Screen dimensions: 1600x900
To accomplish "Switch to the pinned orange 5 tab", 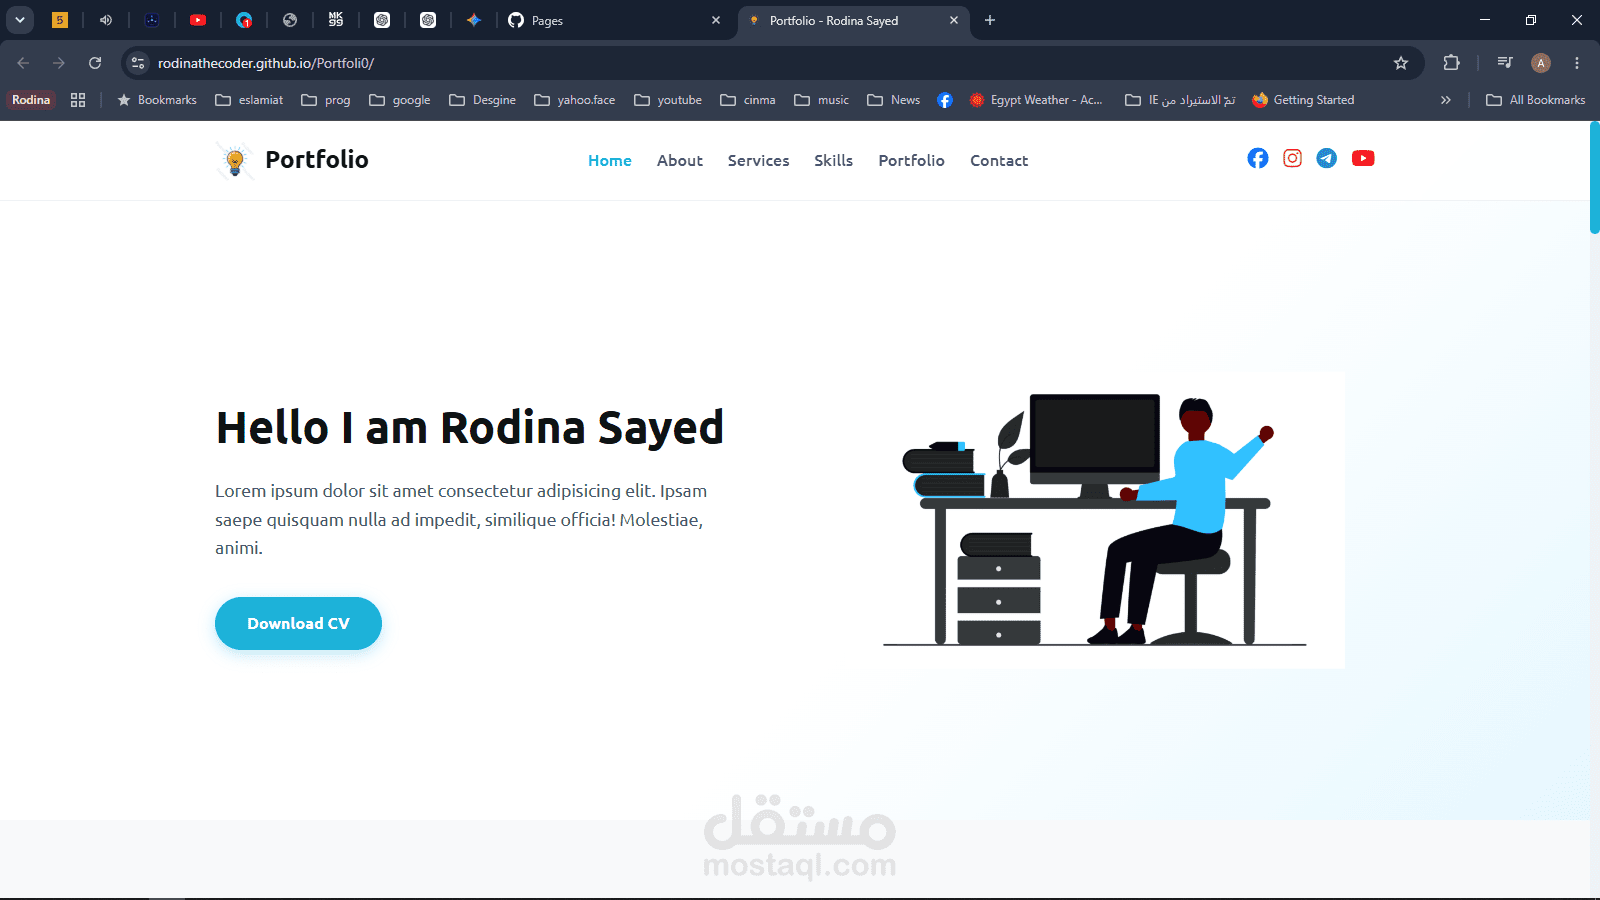I will [60, 20].
